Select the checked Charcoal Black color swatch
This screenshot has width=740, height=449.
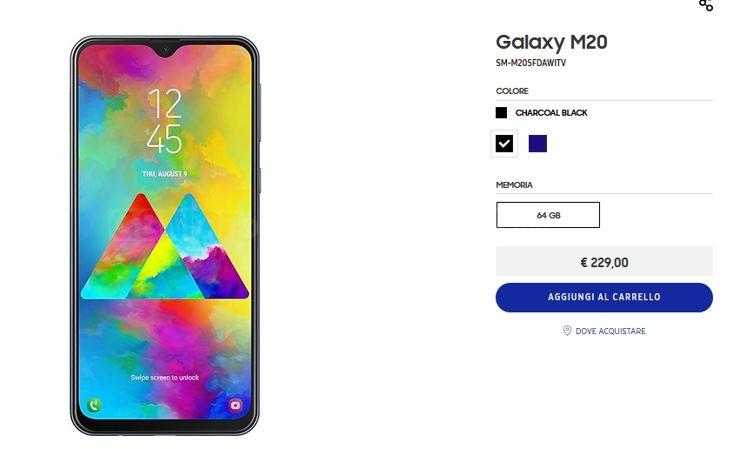504,143
